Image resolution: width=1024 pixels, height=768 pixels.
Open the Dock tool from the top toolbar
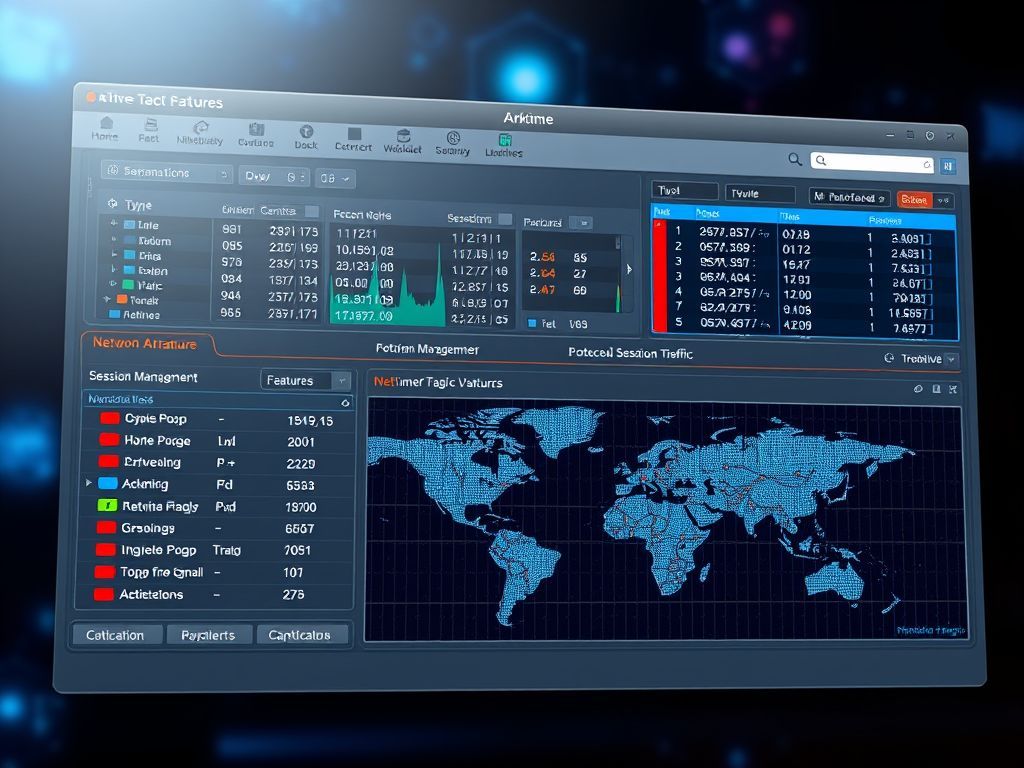coord(306,131)
